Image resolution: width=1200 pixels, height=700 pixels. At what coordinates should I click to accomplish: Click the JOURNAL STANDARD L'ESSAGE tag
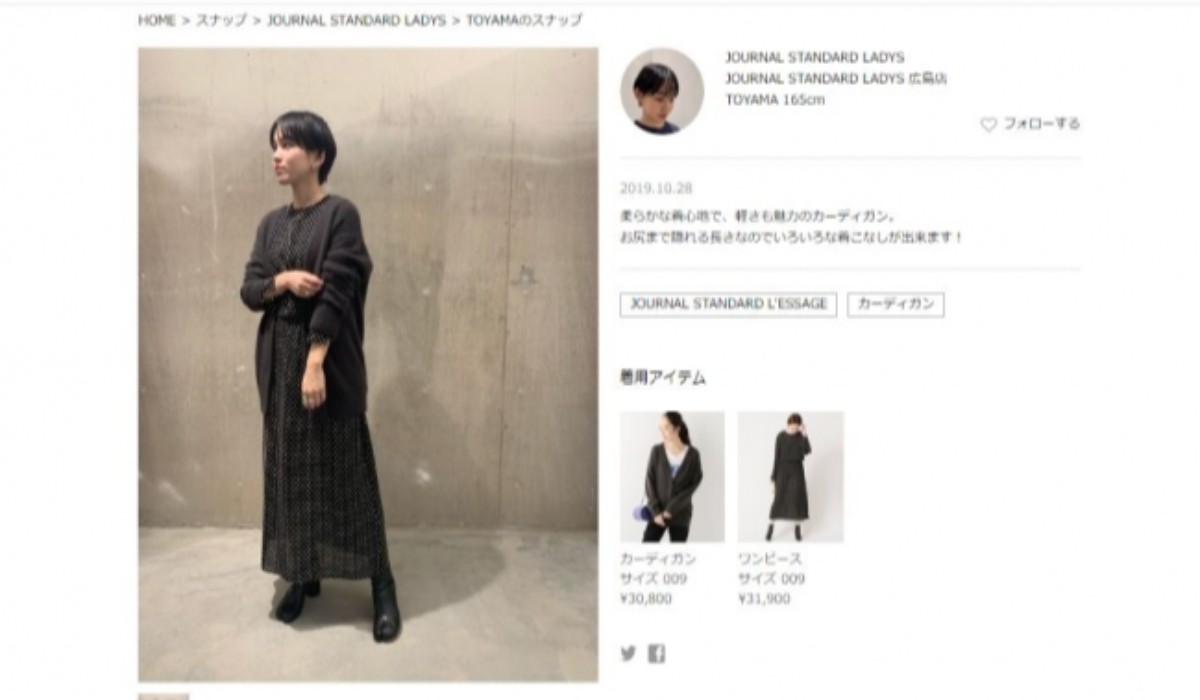(x=728, y=304)
